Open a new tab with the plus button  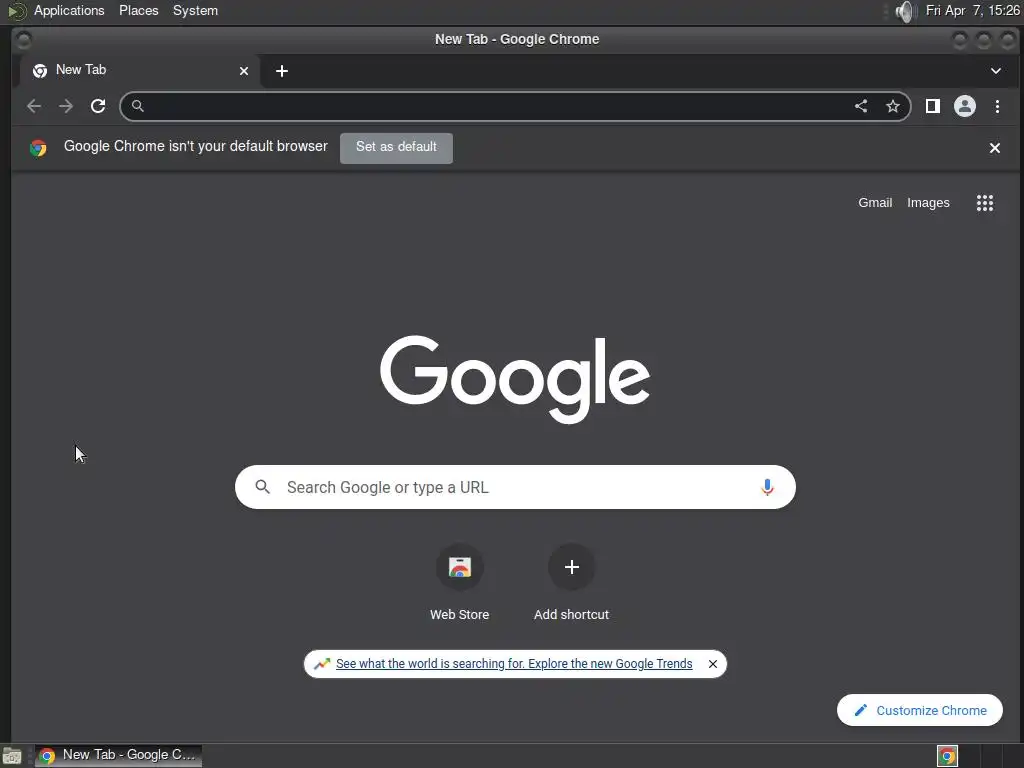[282, 71]
